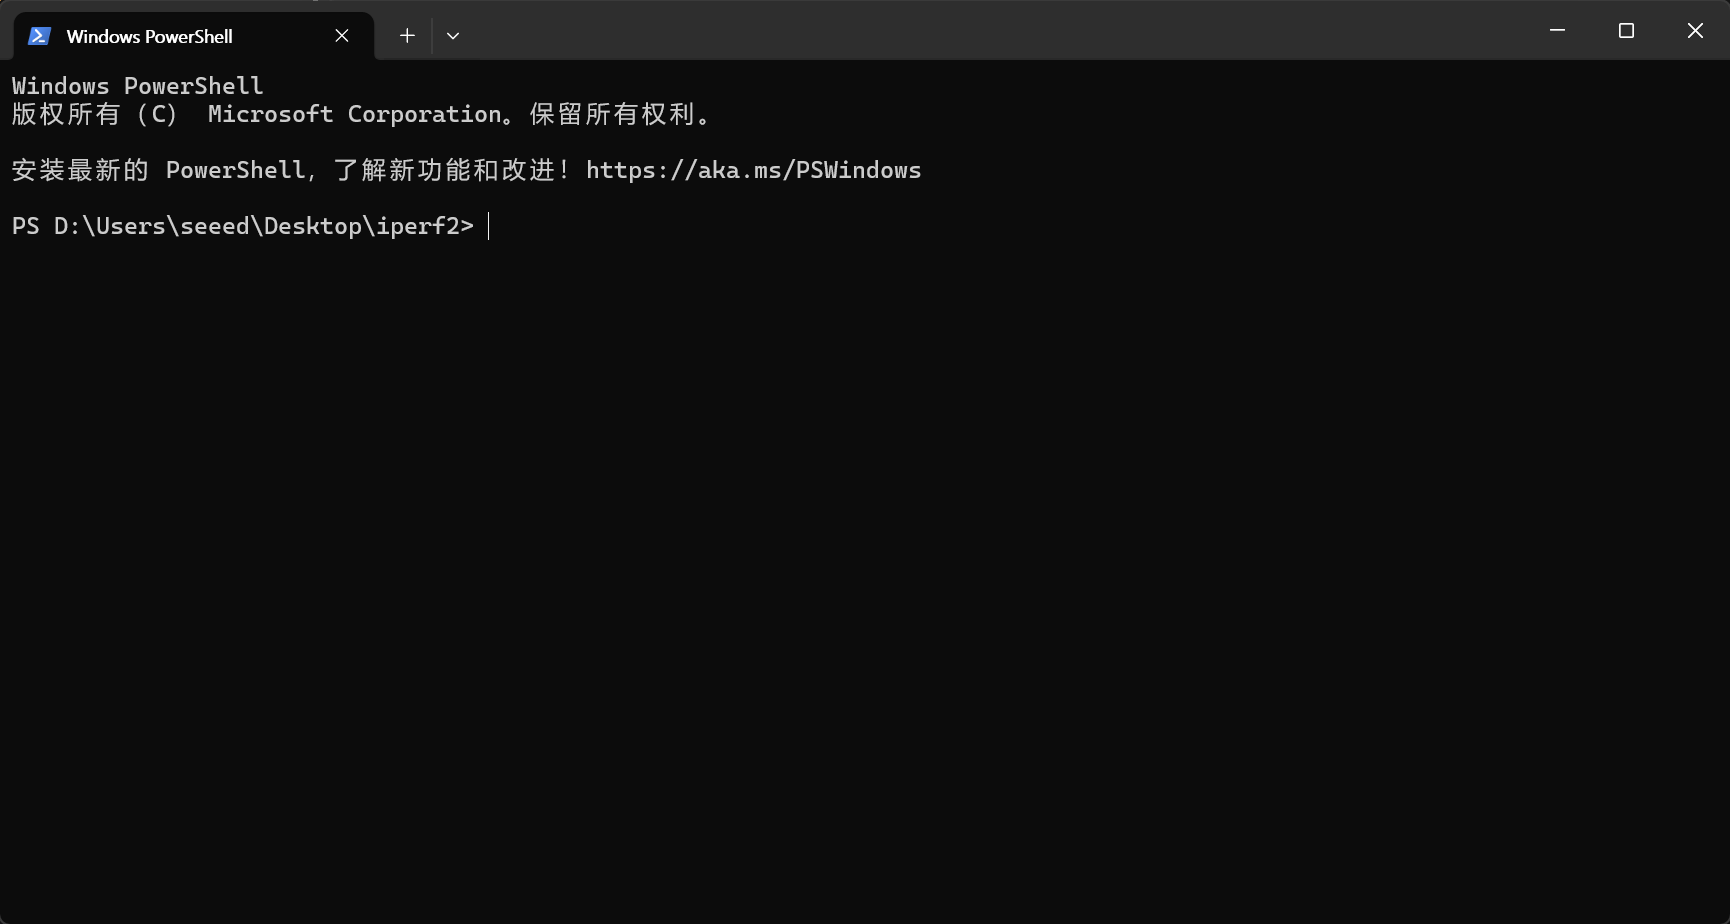This screenshot has height=924, width=1730.
Task: Click the 'Microsoft Corporation' text
Action: (x=354, y=115)
